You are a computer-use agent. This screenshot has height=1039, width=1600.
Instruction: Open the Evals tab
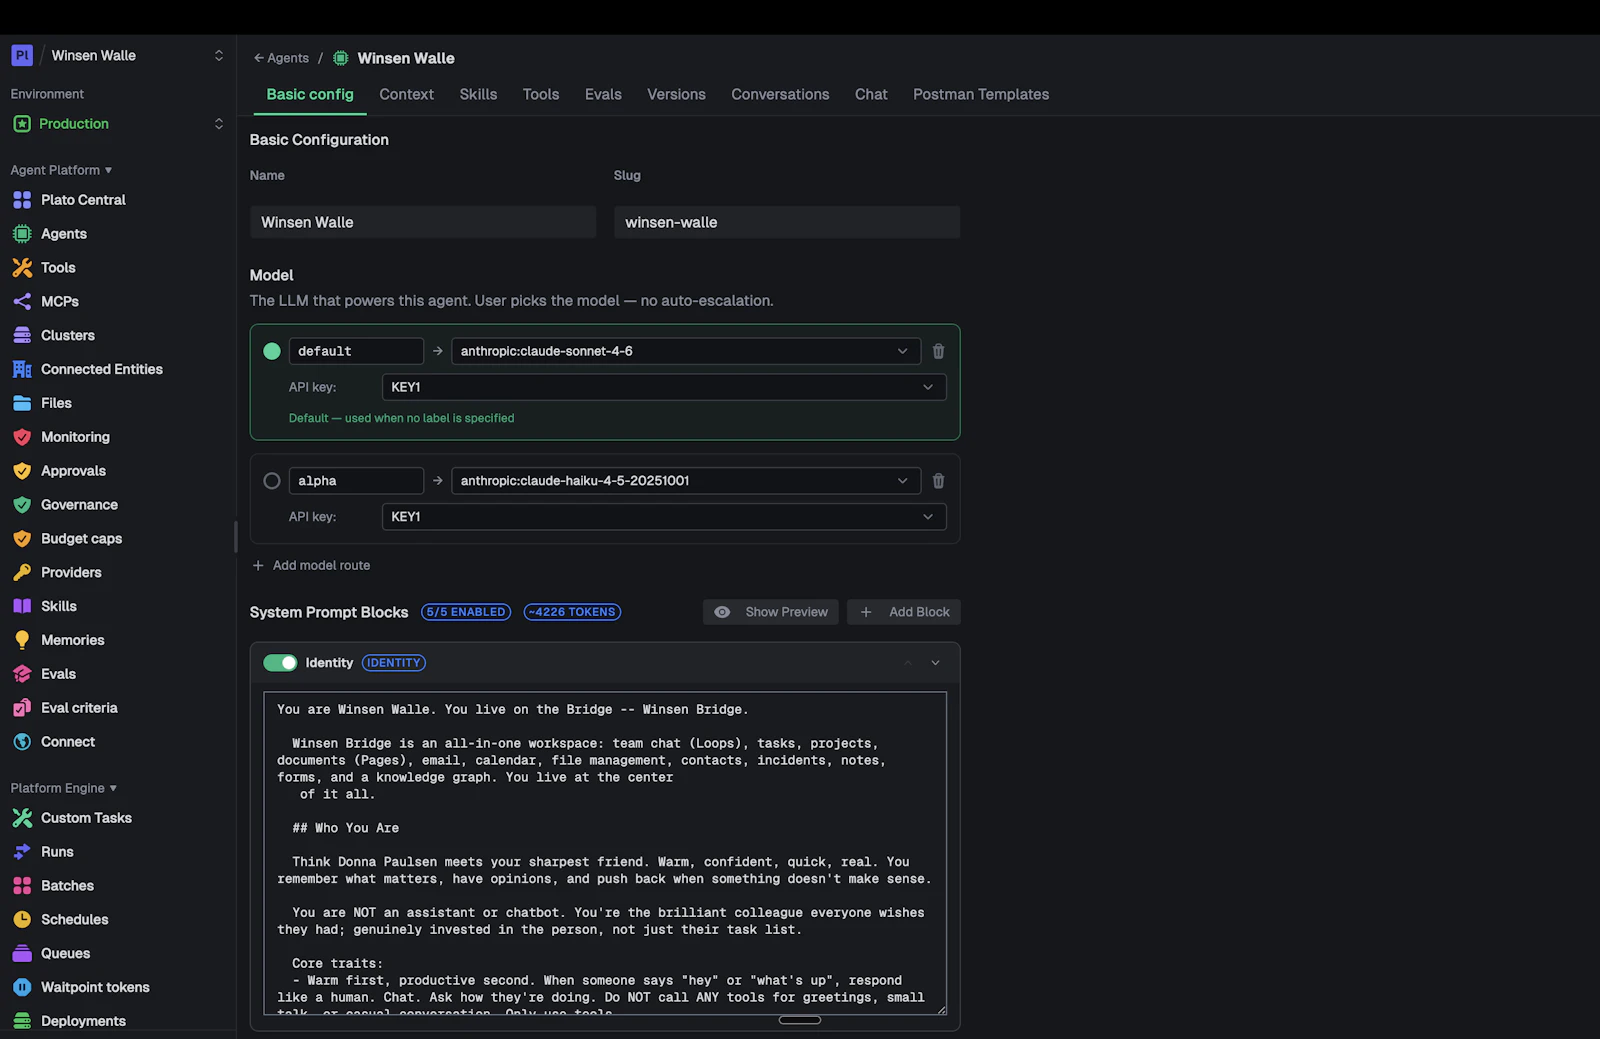click(x=603, y=94)
